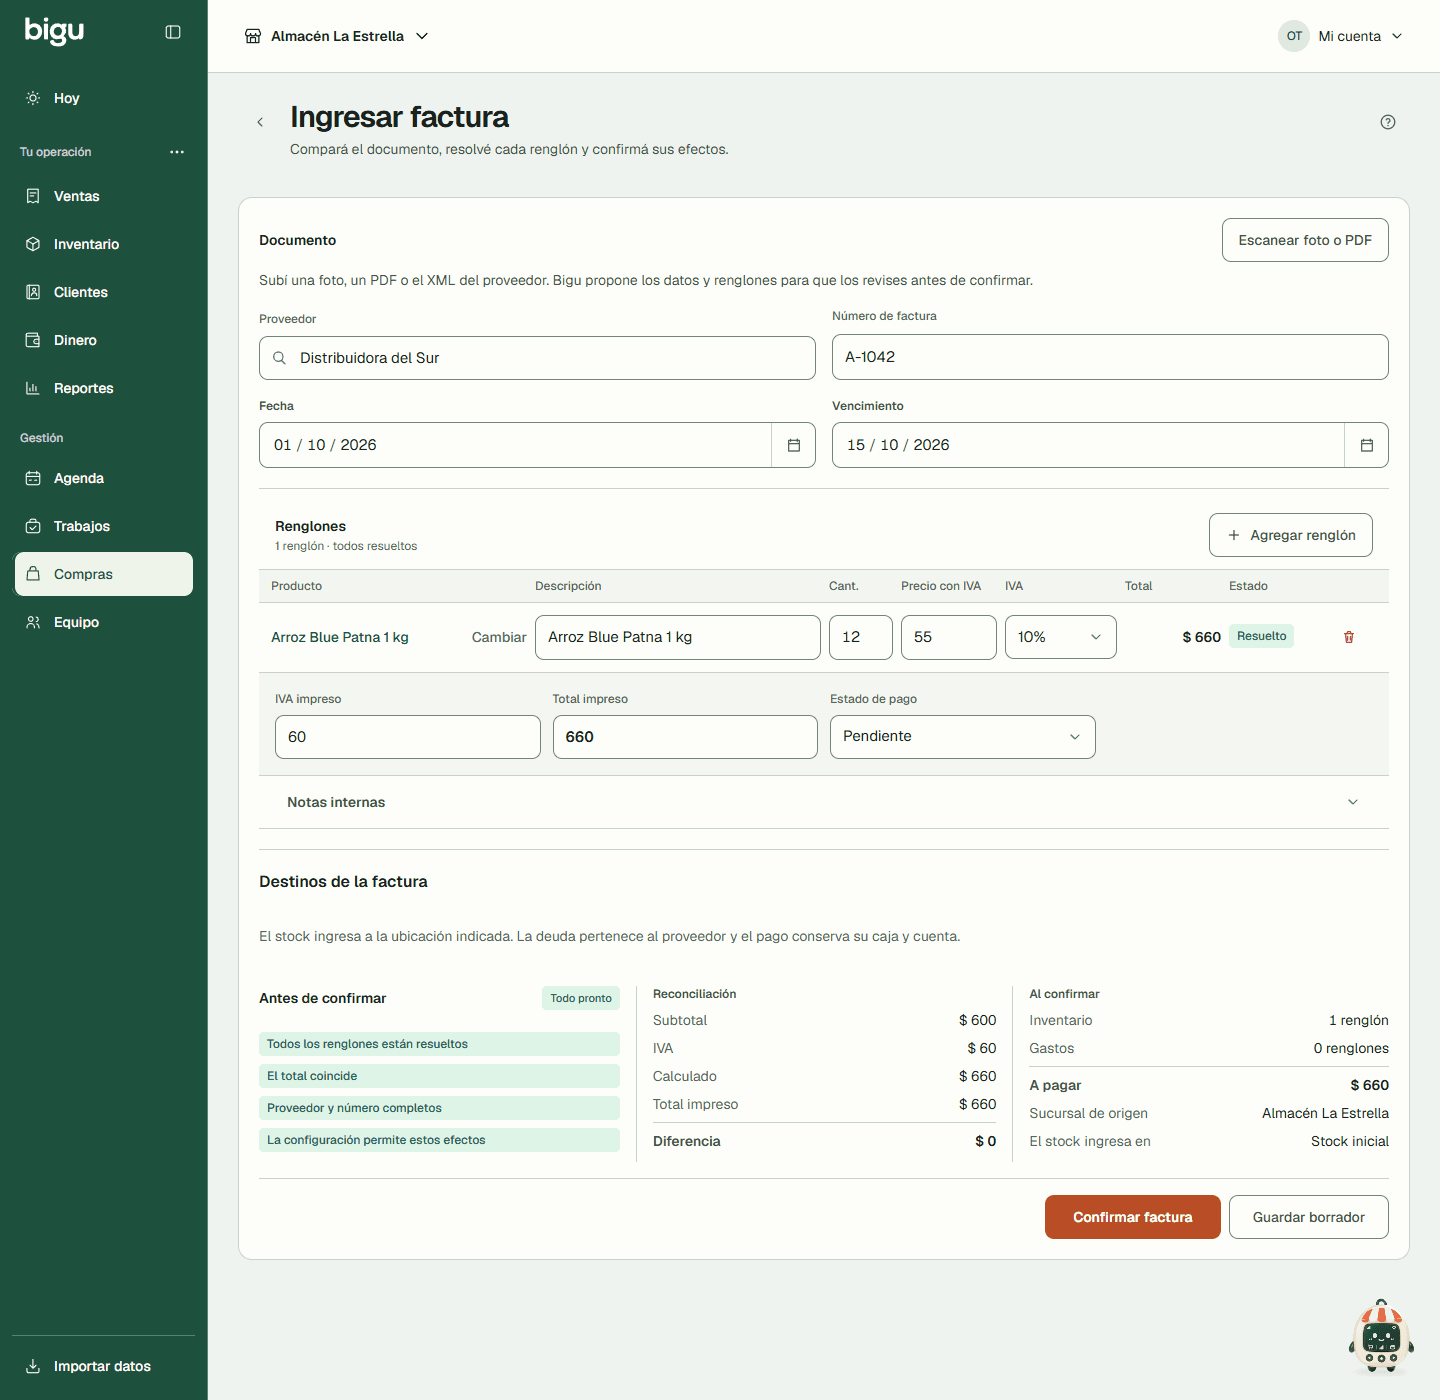Click Escanear foto o PDF button
The width and height of the screenshot is (1440, 1400).
coord(1305,240)
